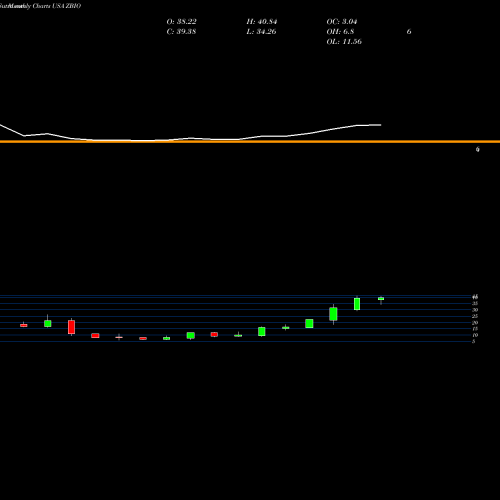500x500 pixels.
Task: Click the 'C: 39.38' close price value
Action: pos(181,32)
